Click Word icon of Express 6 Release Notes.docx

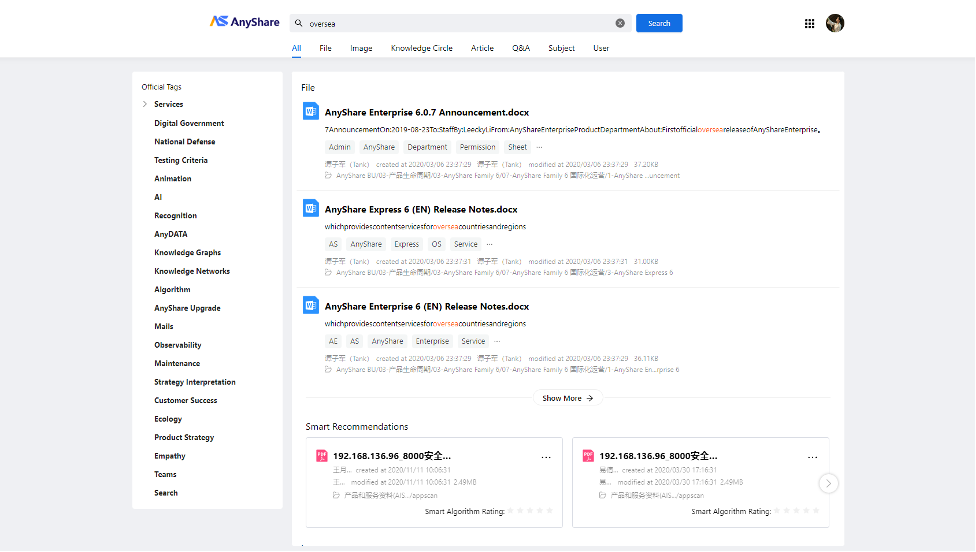coord(311,208)
